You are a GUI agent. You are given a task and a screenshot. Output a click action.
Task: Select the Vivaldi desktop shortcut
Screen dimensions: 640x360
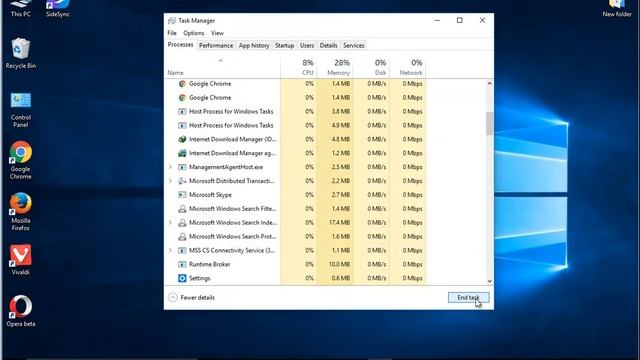pos(20,260)
